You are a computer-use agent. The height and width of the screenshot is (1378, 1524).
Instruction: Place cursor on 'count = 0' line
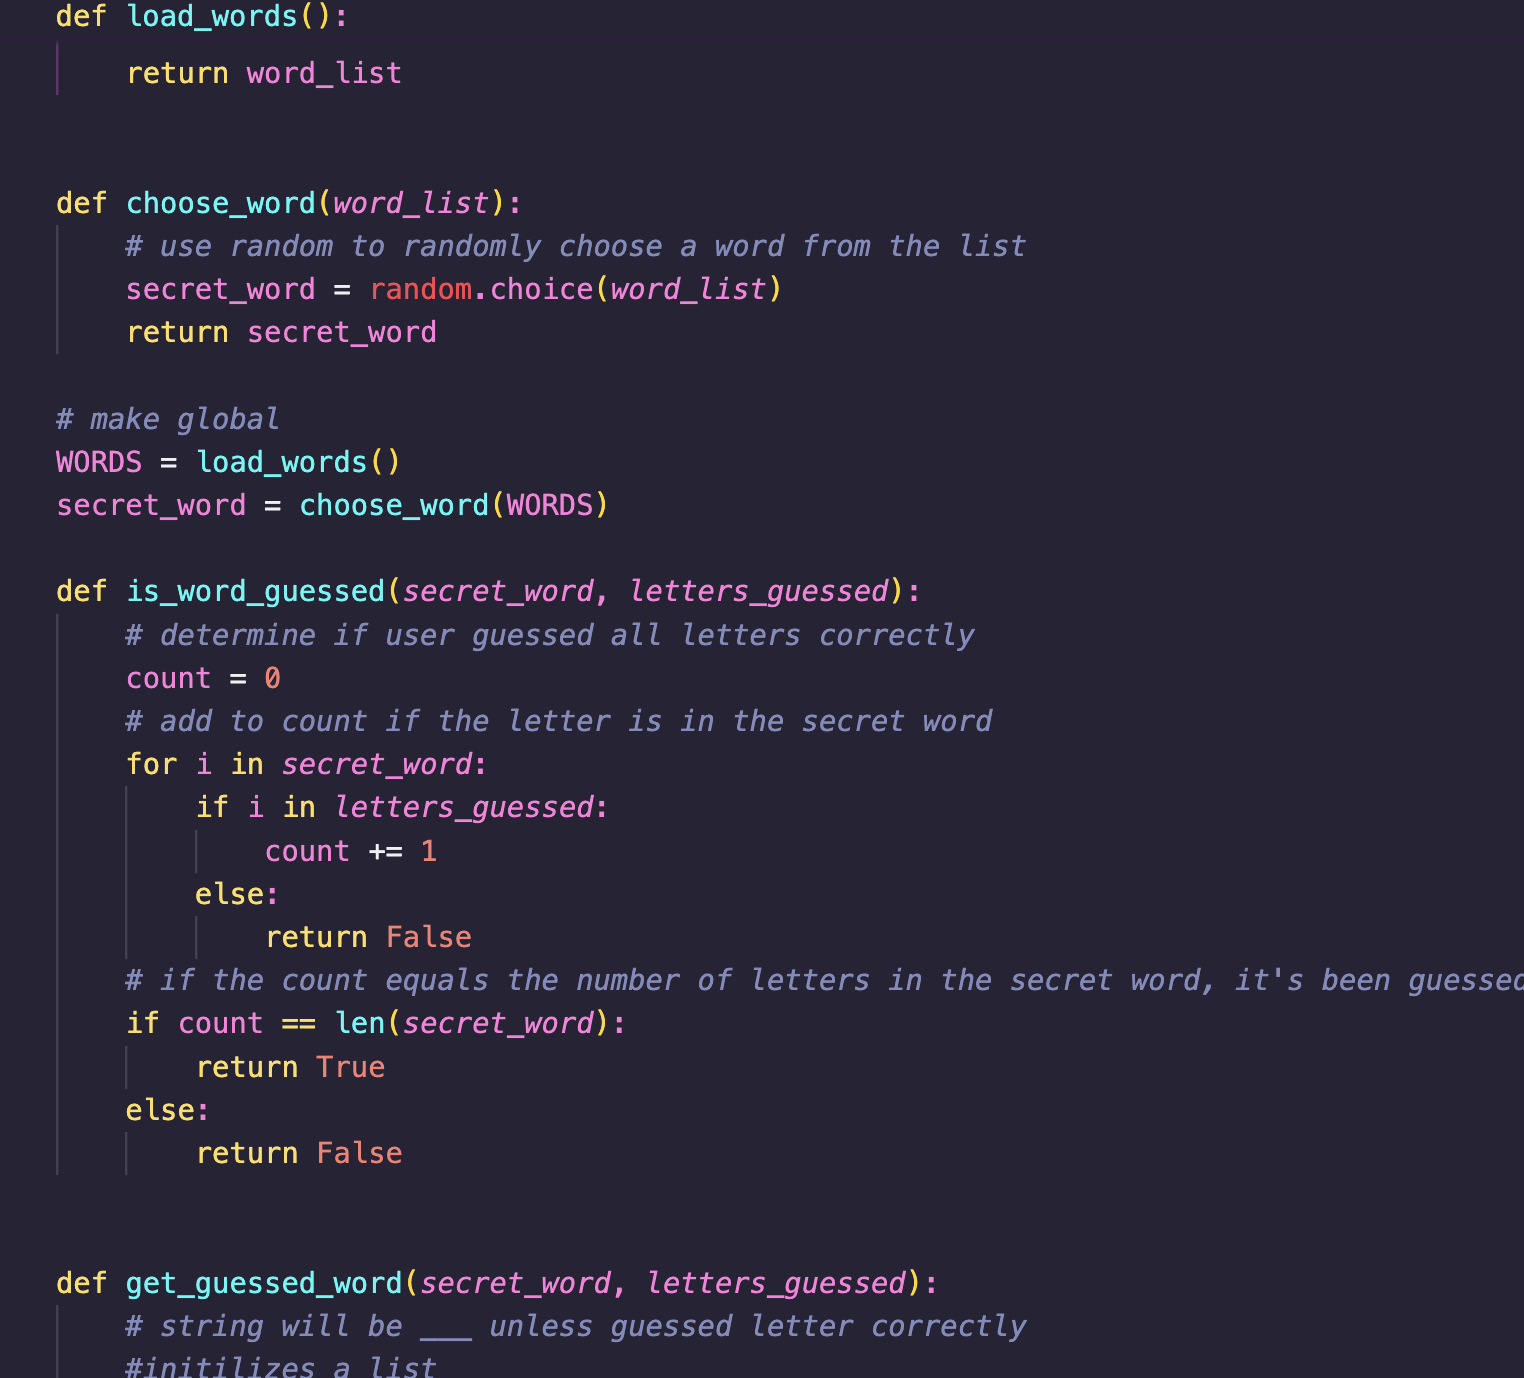[x=203, y=678]
